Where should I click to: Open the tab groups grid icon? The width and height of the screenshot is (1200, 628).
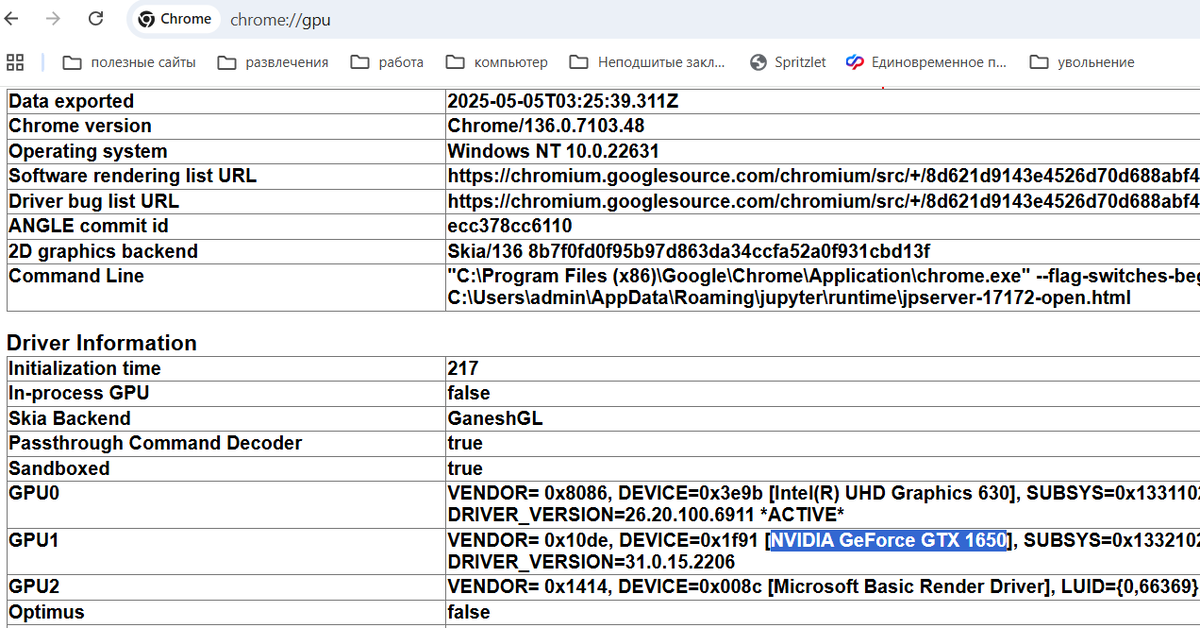(x=15, y=62)
